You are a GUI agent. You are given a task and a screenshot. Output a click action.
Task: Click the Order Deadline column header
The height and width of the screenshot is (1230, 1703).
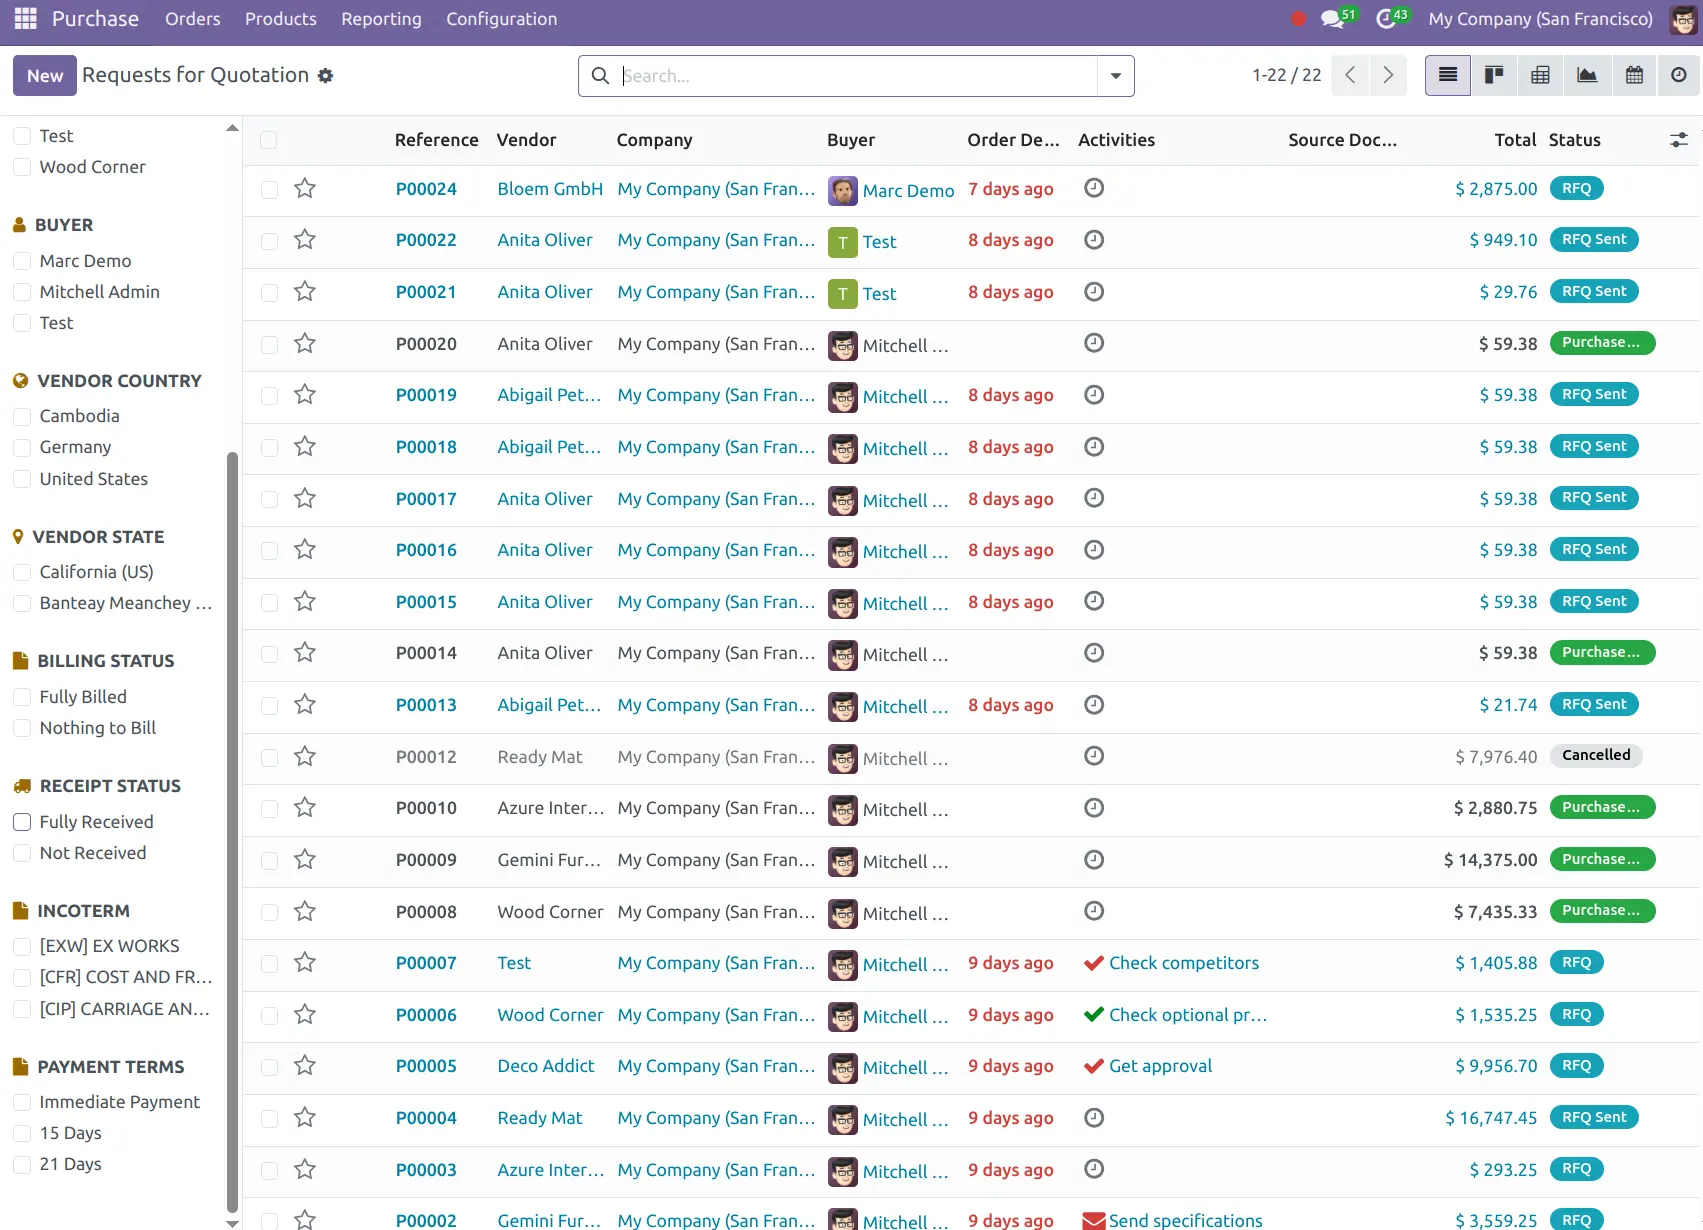[x=1013, y=140]
